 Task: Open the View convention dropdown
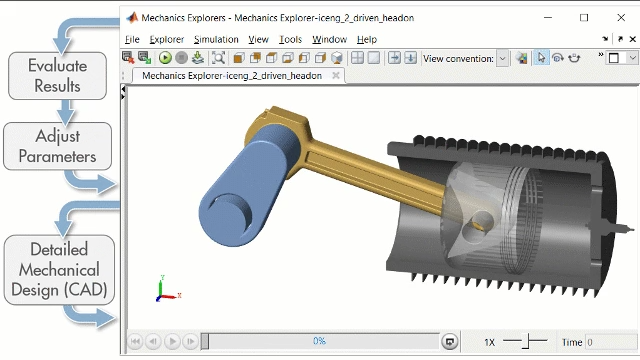(x=502, y=58)
